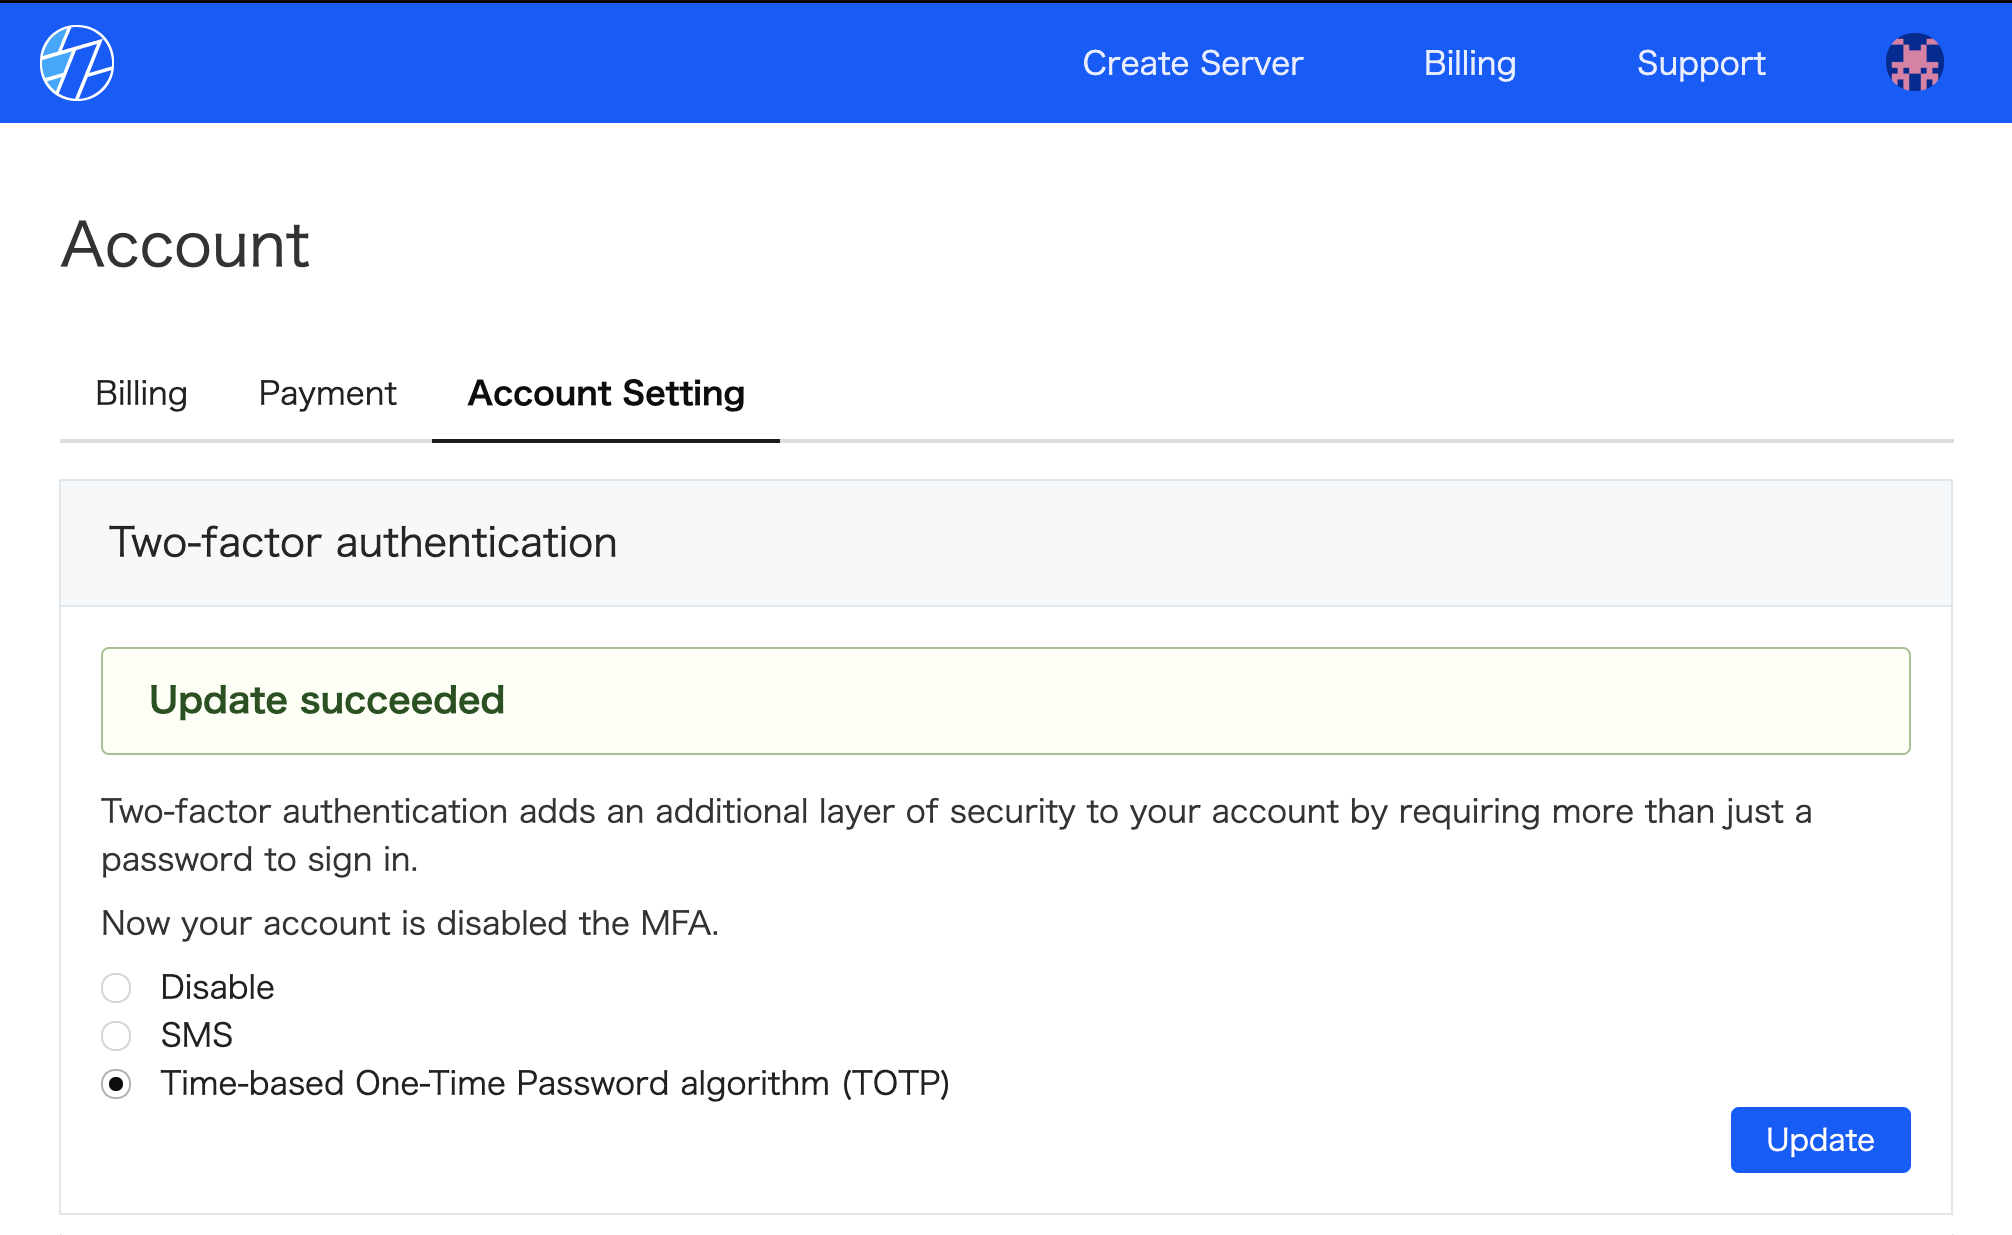
Task: Click the site logo icon in header
Action: (x=77, y=63)
